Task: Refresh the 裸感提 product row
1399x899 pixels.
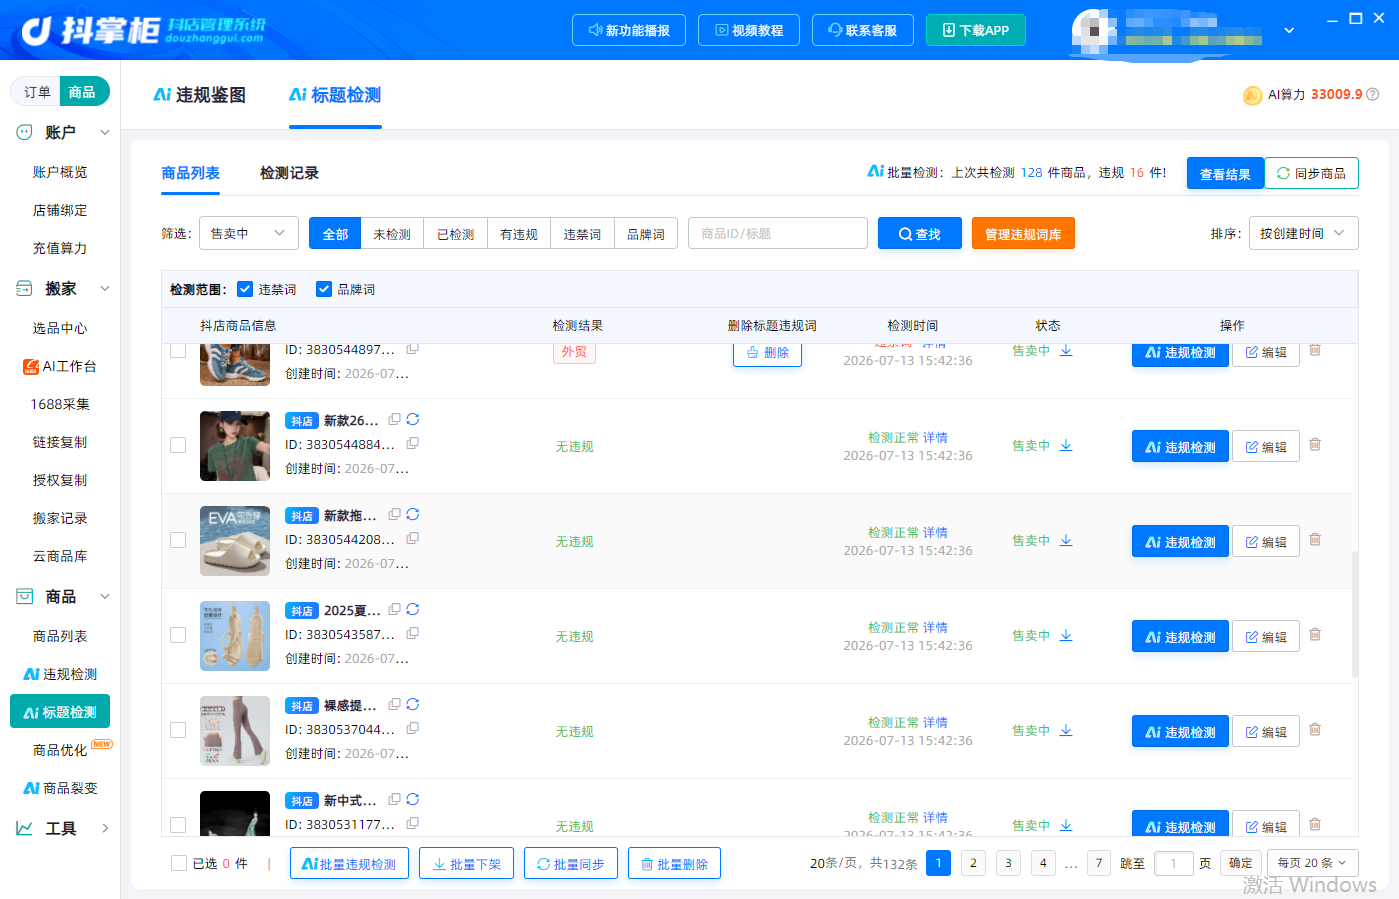Action: tap(413, 705)
